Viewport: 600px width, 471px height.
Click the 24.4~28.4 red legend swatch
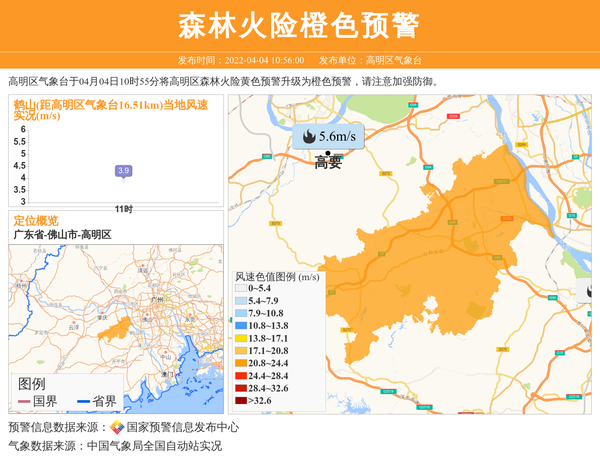[x=241, y=376]
